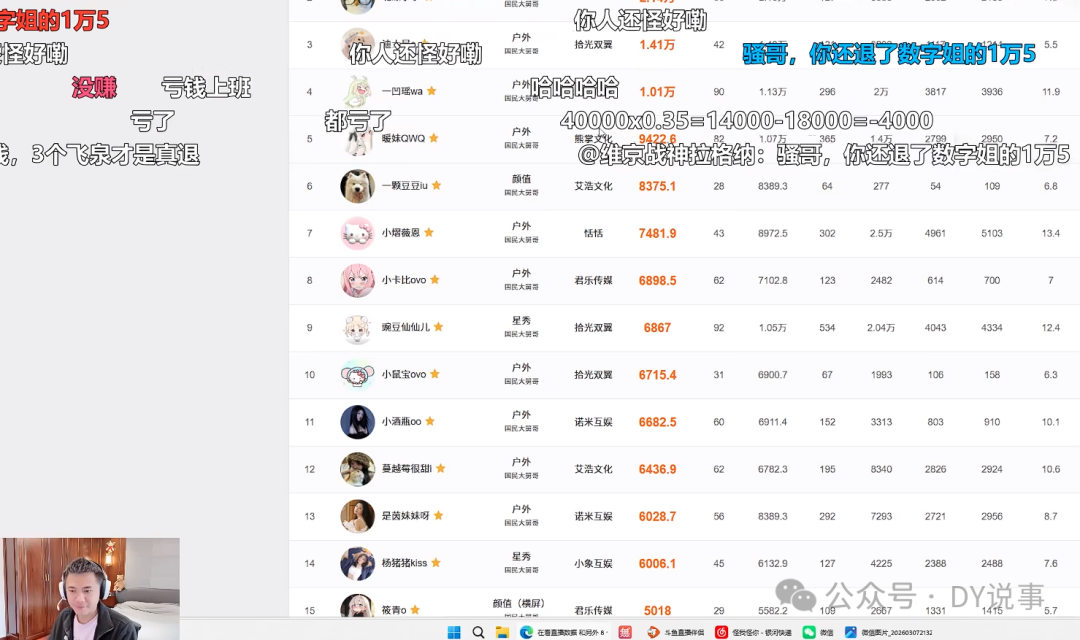Click guild 艾浩文化 in 一颗豆豆iu's row
The image size is (1080, 640).
pyautogui.click(x=593, y=186)
